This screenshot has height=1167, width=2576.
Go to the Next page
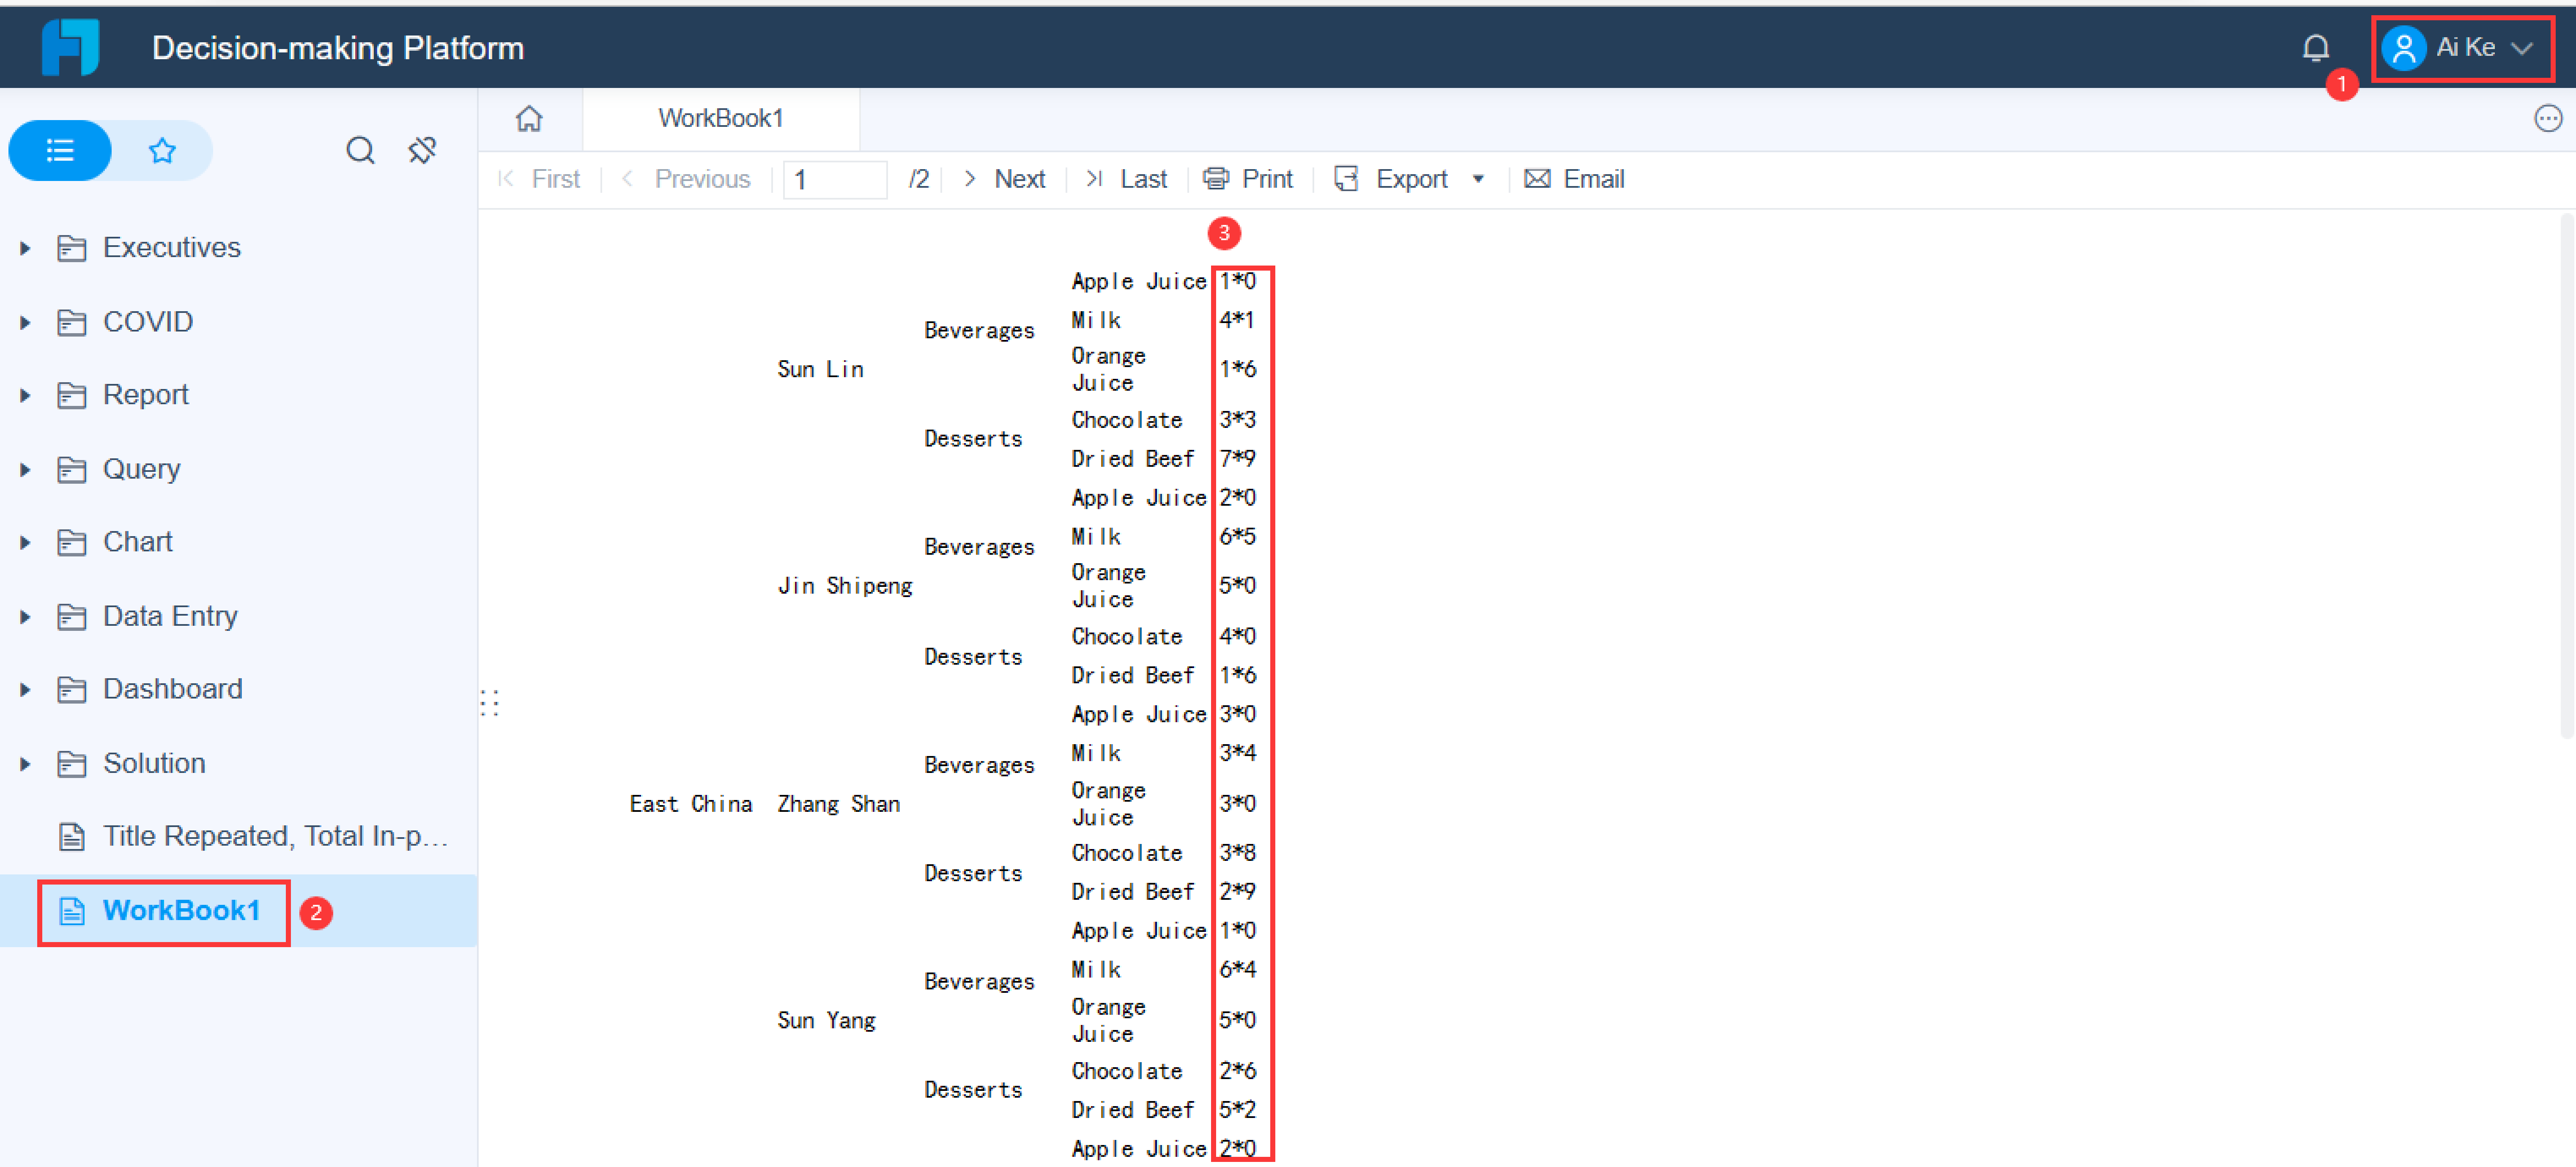pos(1005,179)
